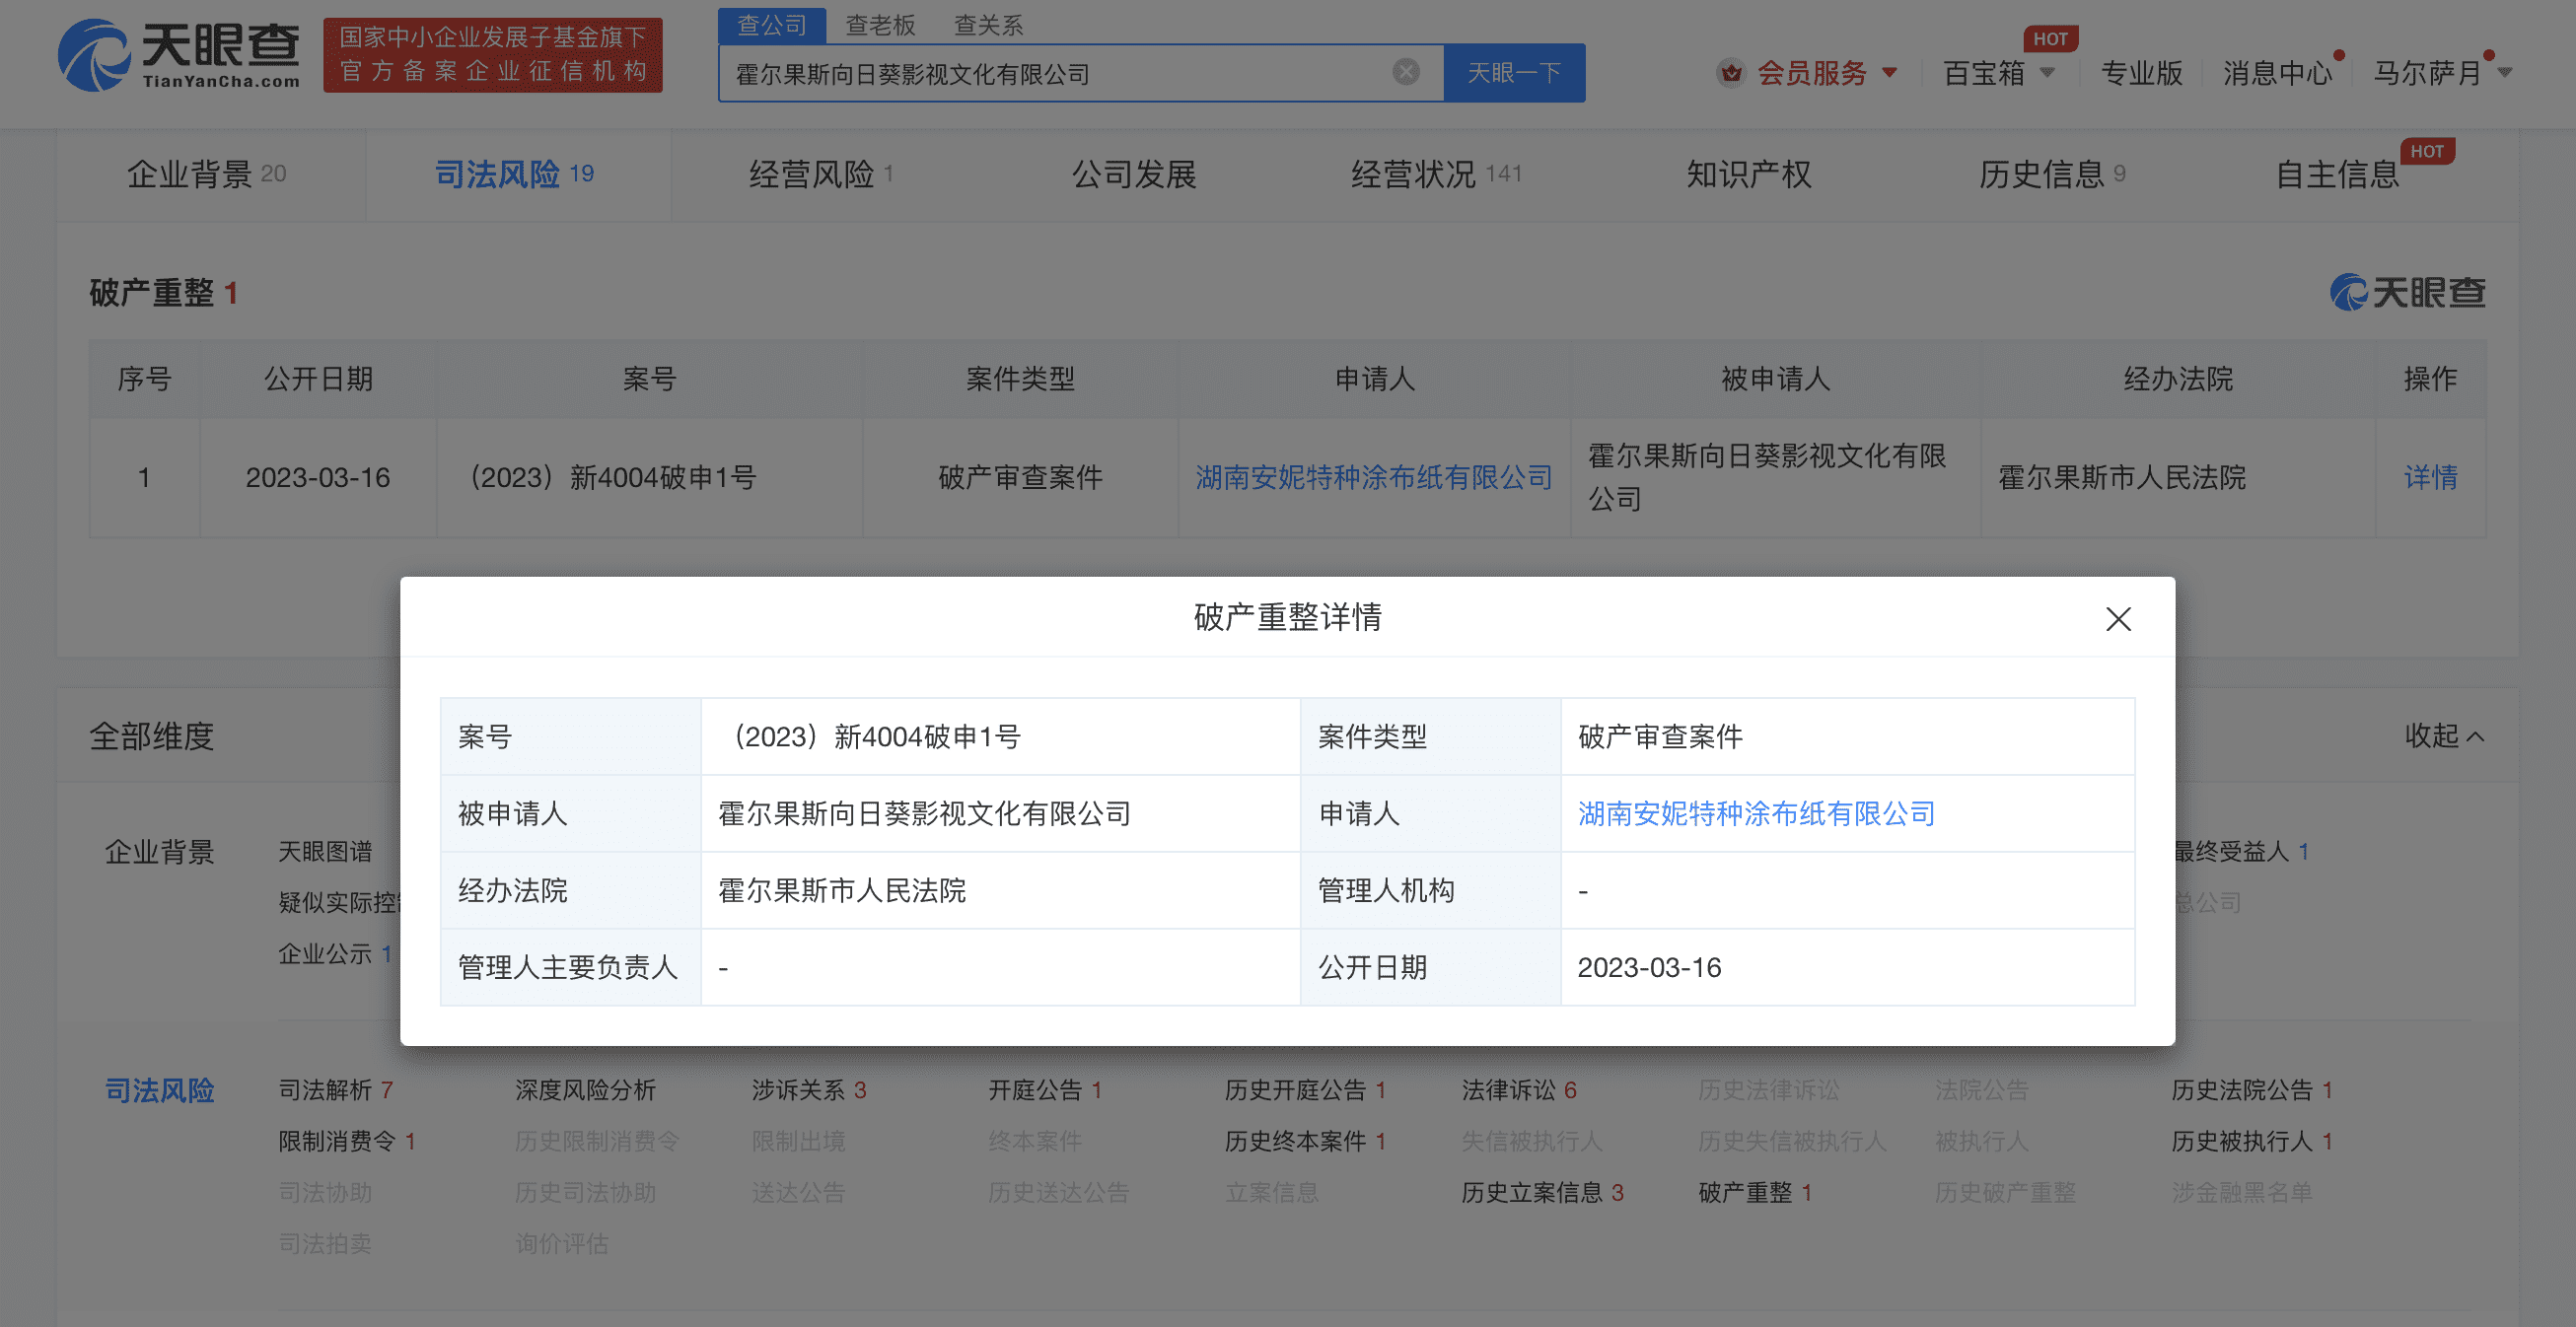Viewport: 2576px width, 1327px height.
Task: Click 专业版 in the top navigation
Action: tap(2141, 72)
